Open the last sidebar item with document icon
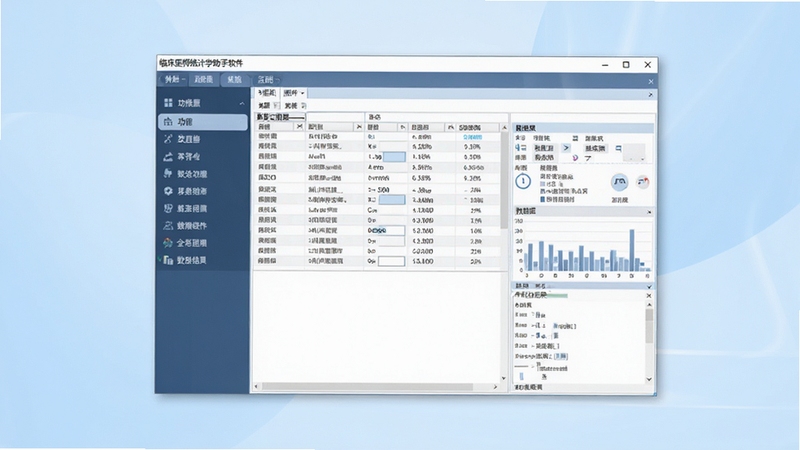800x450 pixels. click(x=203, y=260)
